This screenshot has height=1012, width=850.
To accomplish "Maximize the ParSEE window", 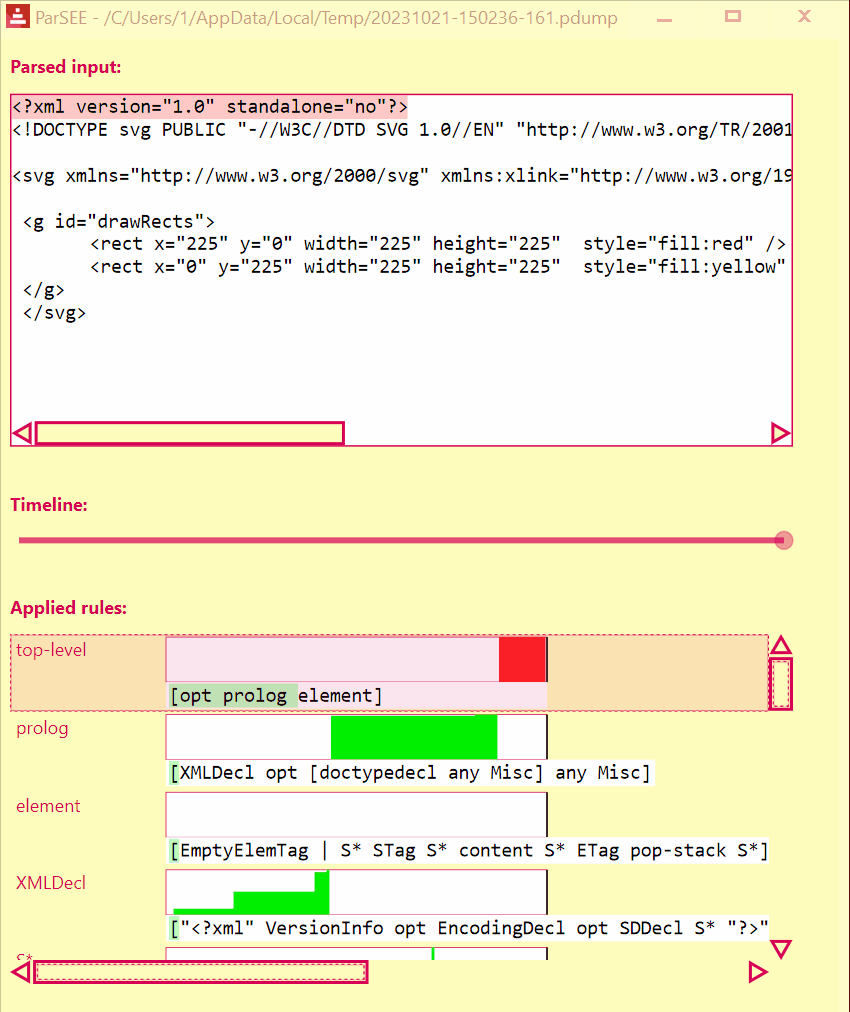I will [733, 16].
